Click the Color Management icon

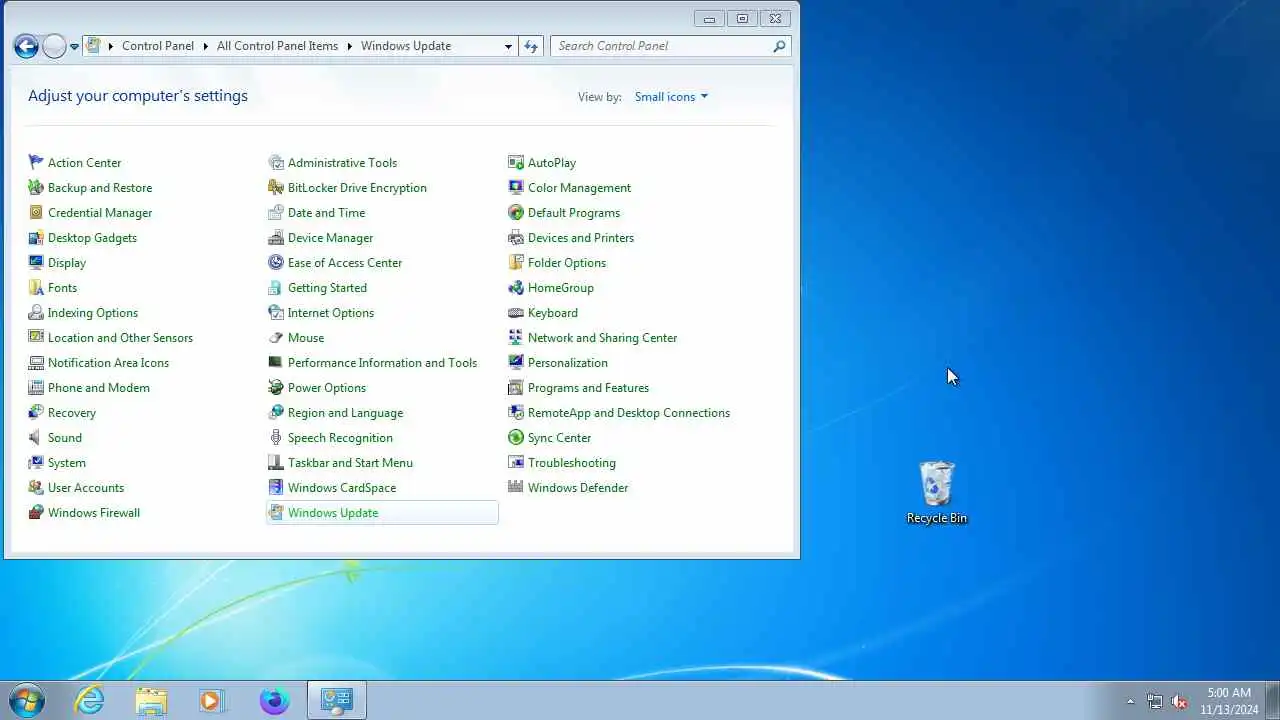pos(516,187)
